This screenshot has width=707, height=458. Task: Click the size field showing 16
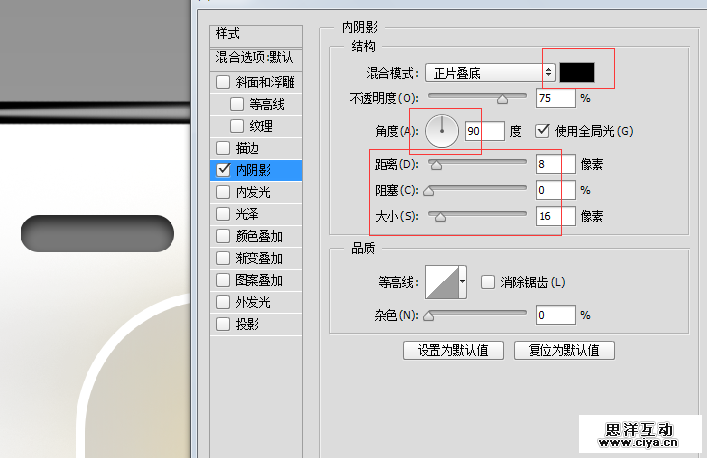(x=556, y=216)
